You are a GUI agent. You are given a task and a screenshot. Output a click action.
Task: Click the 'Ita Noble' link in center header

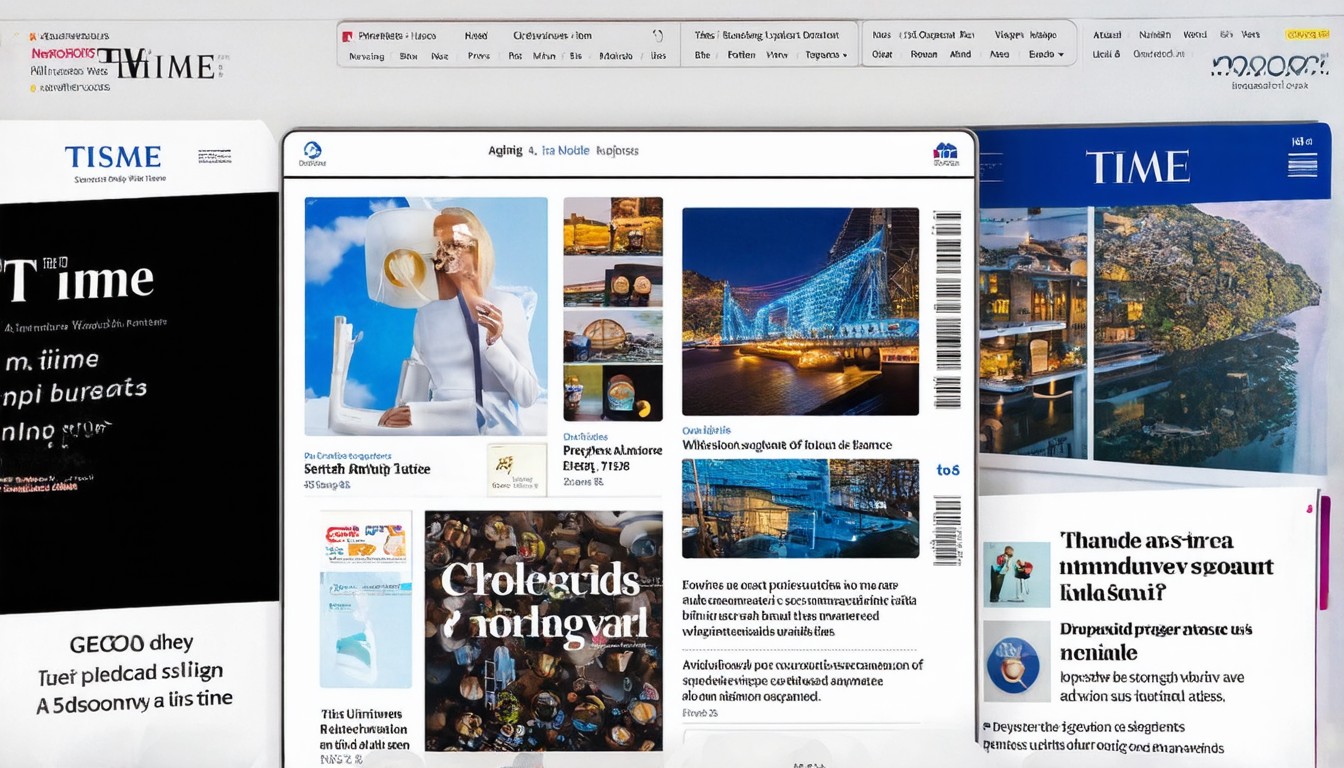pos(565,151)
